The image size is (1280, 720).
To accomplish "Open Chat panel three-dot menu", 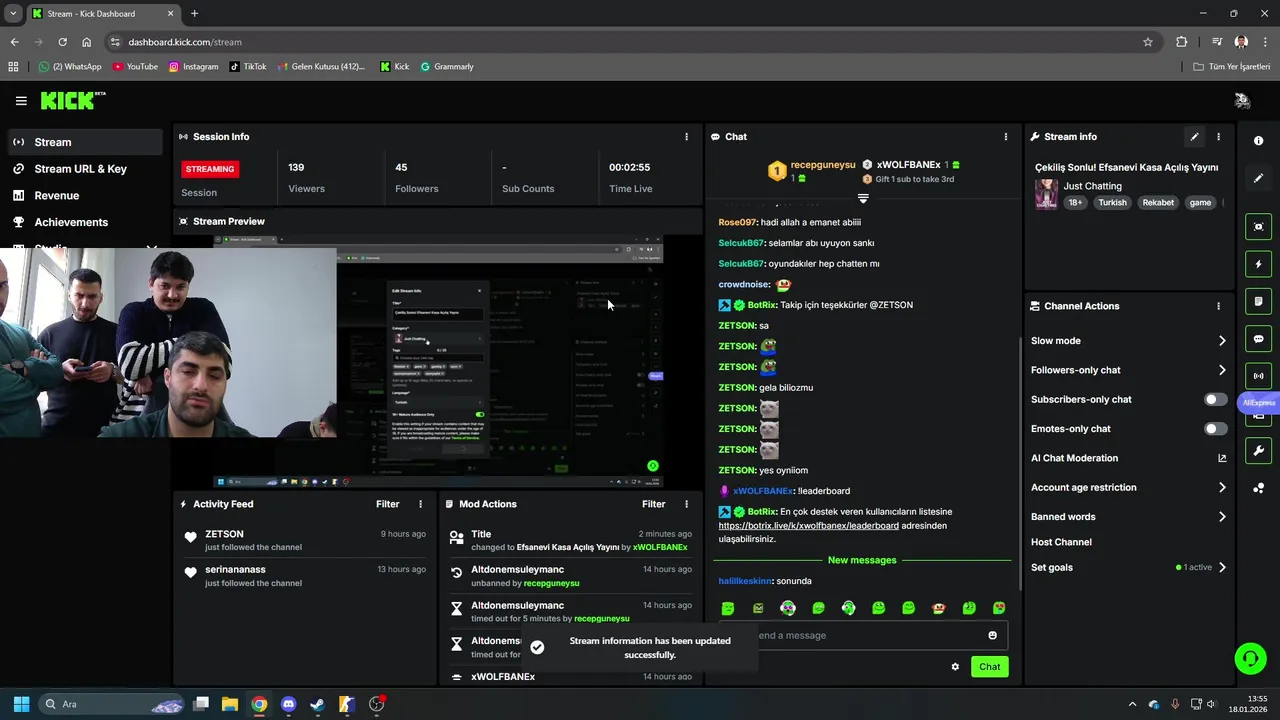I will click(1006, 137).
